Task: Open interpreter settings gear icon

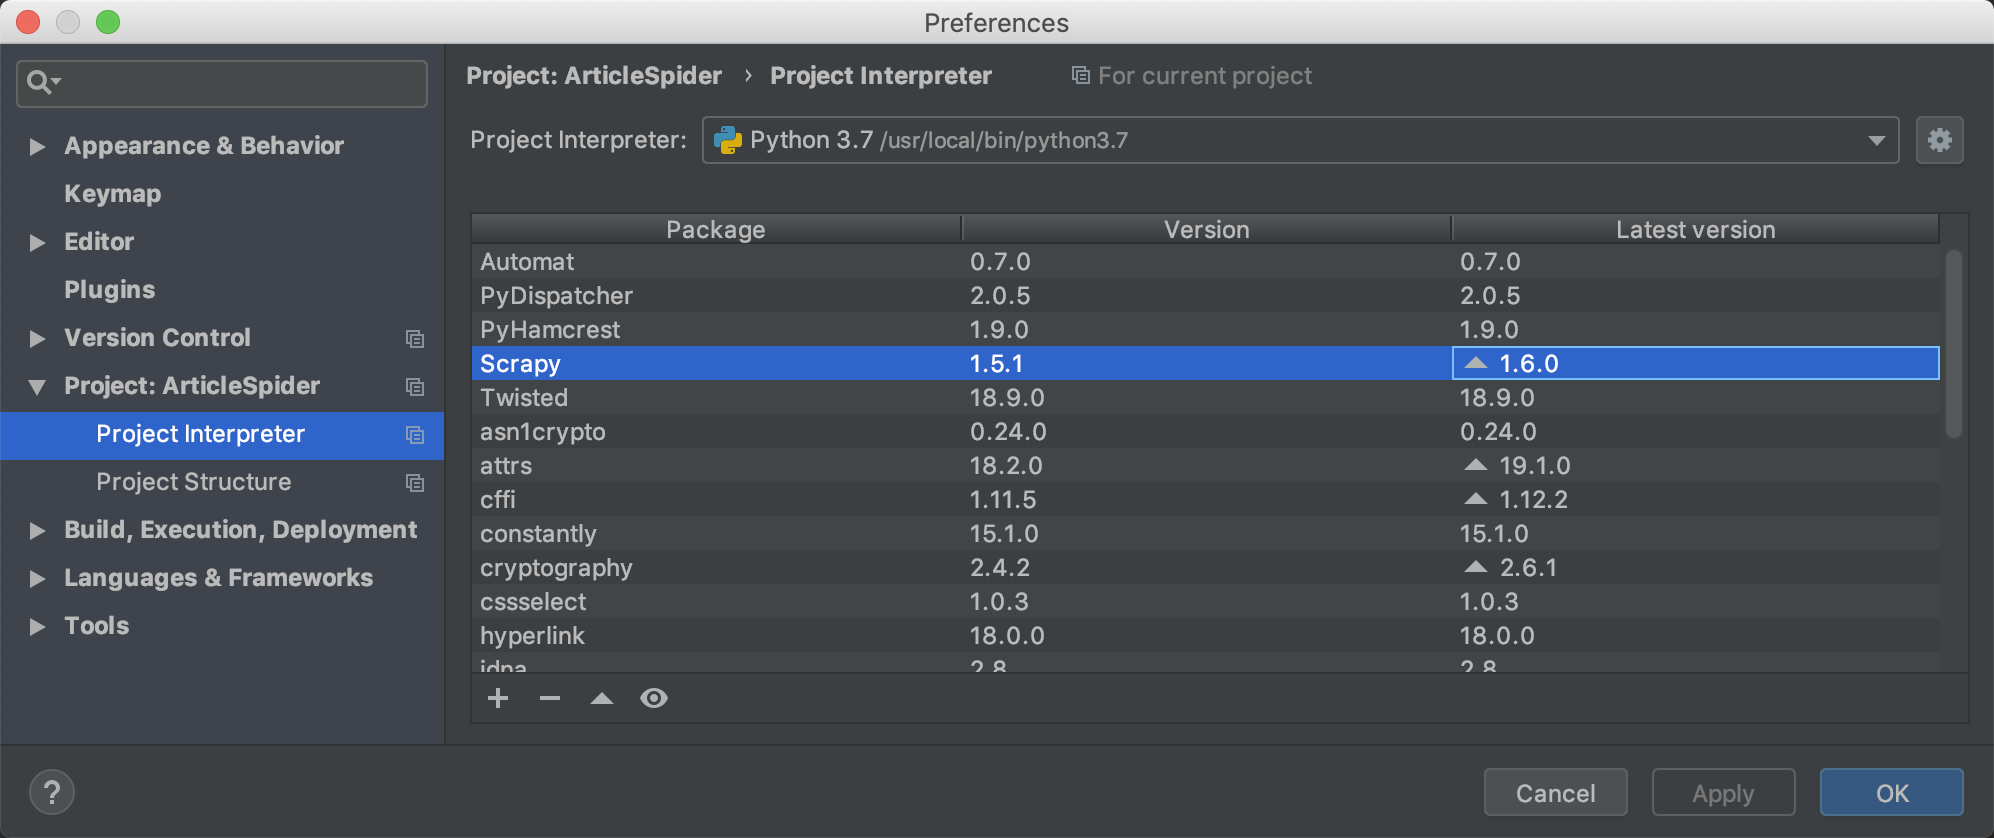Action: (x=1940, y=140)
